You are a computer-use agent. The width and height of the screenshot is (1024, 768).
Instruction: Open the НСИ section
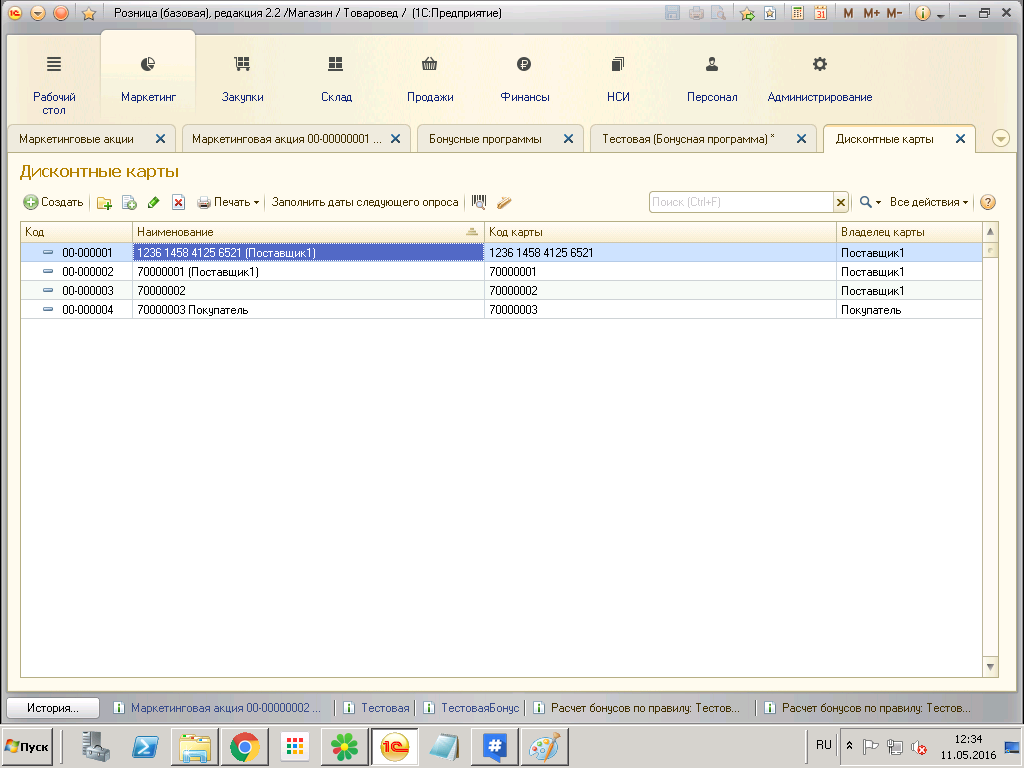coord(618,78)
